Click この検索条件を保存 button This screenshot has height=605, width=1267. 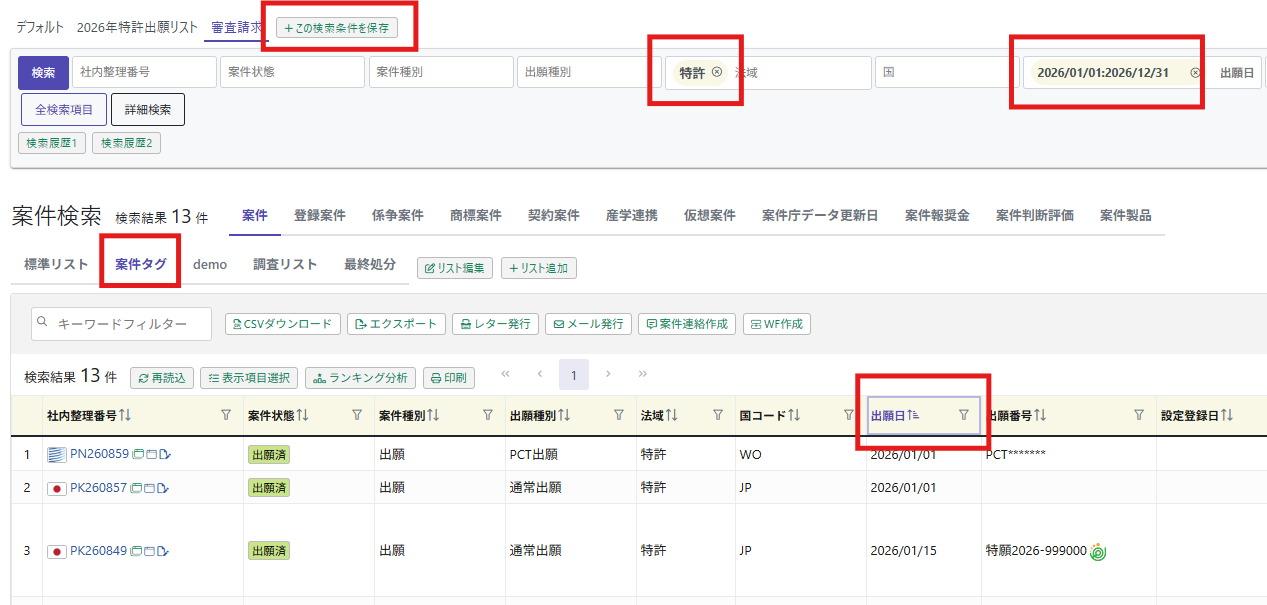pyautogui.click(x=337, y=28)
